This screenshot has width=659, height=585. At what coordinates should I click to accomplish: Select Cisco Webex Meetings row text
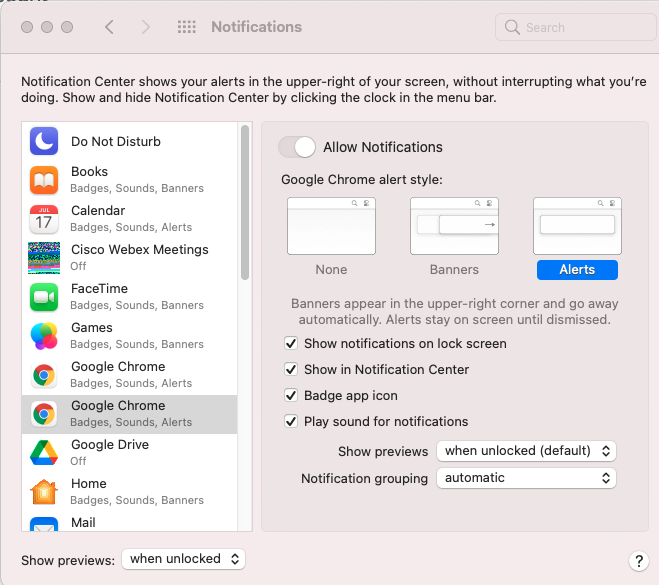click(140, 258)
